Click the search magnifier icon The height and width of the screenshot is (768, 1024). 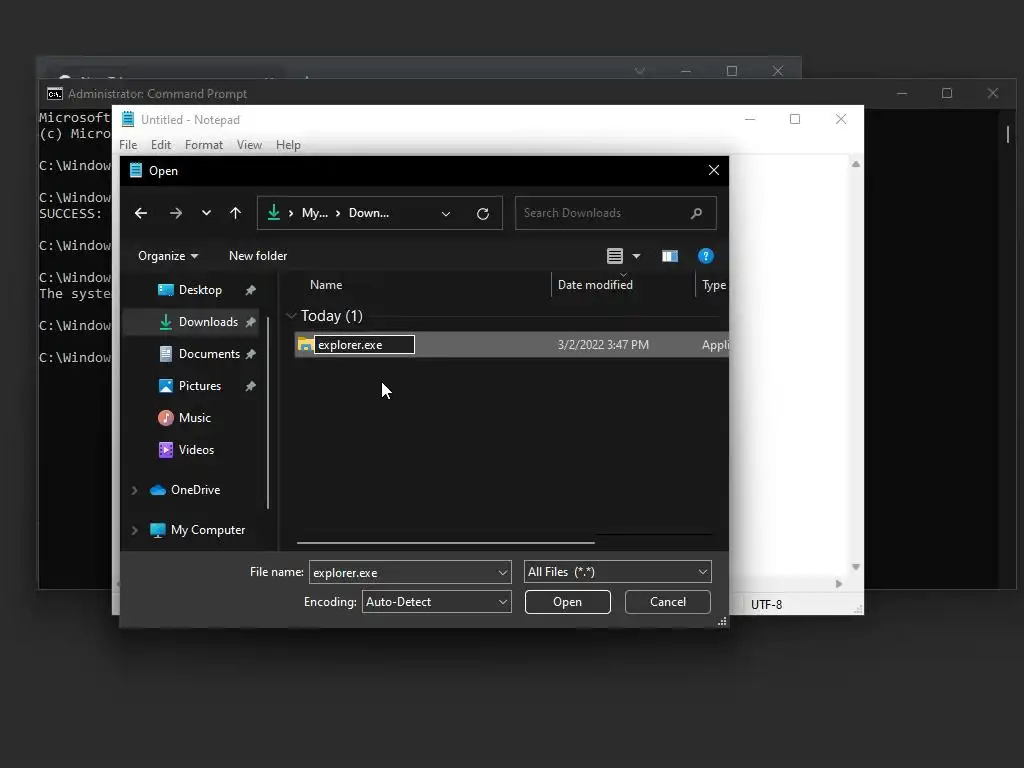click(696, 213)
